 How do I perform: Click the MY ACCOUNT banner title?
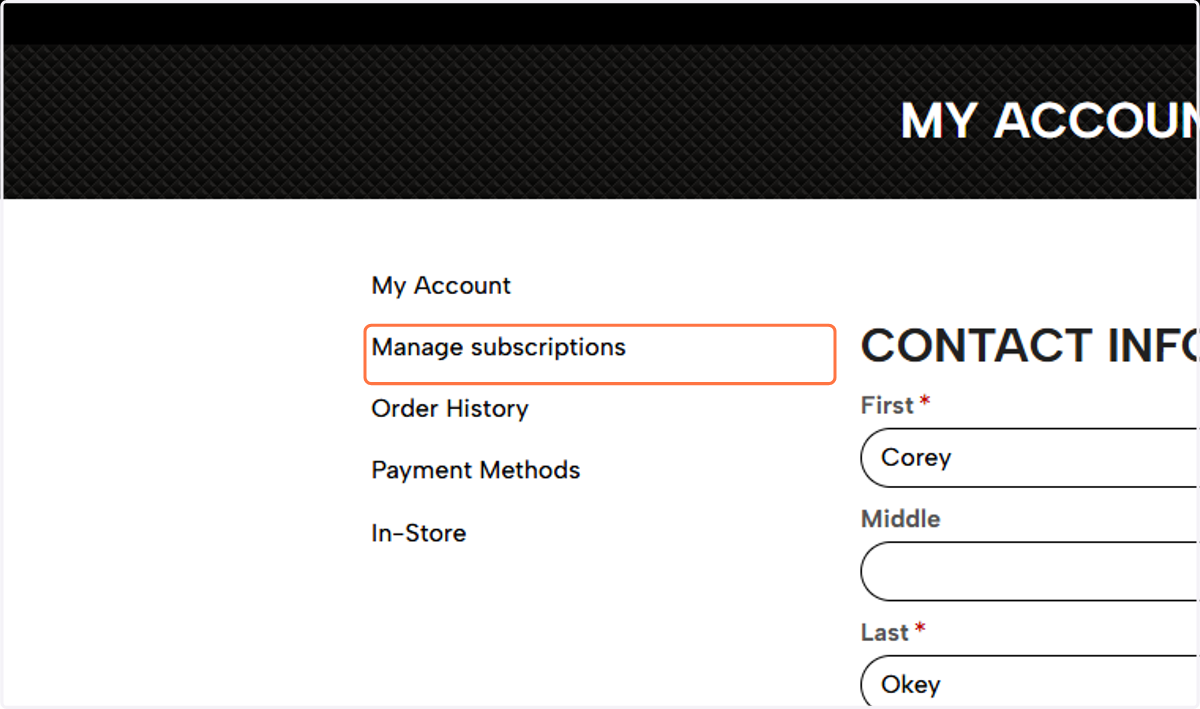(x=1049, y=121)
